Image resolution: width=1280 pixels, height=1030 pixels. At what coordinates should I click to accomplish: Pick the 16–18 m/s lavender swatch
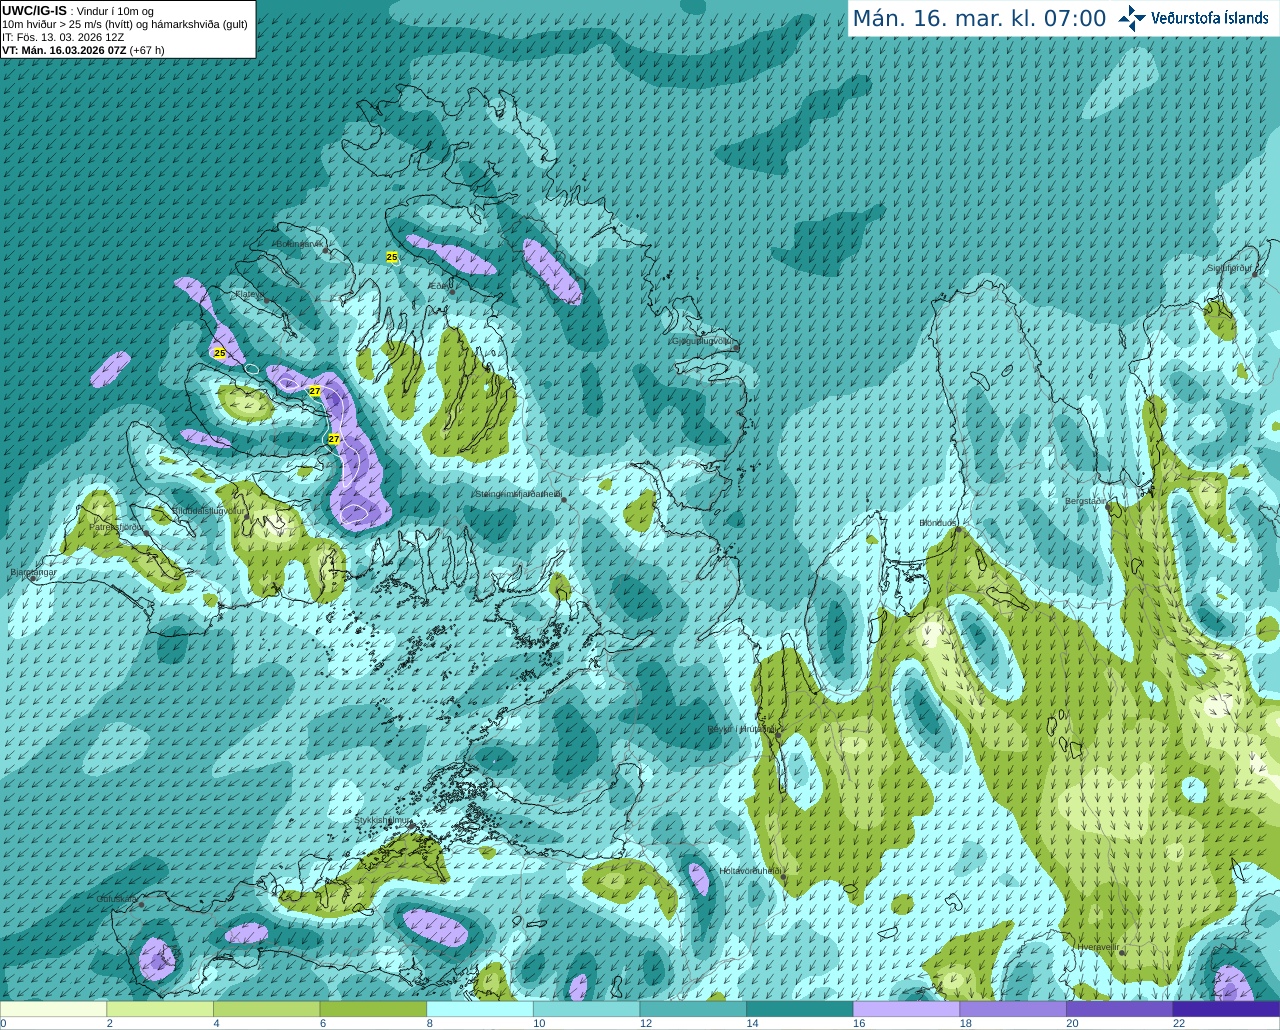[x=906, y=1009]
